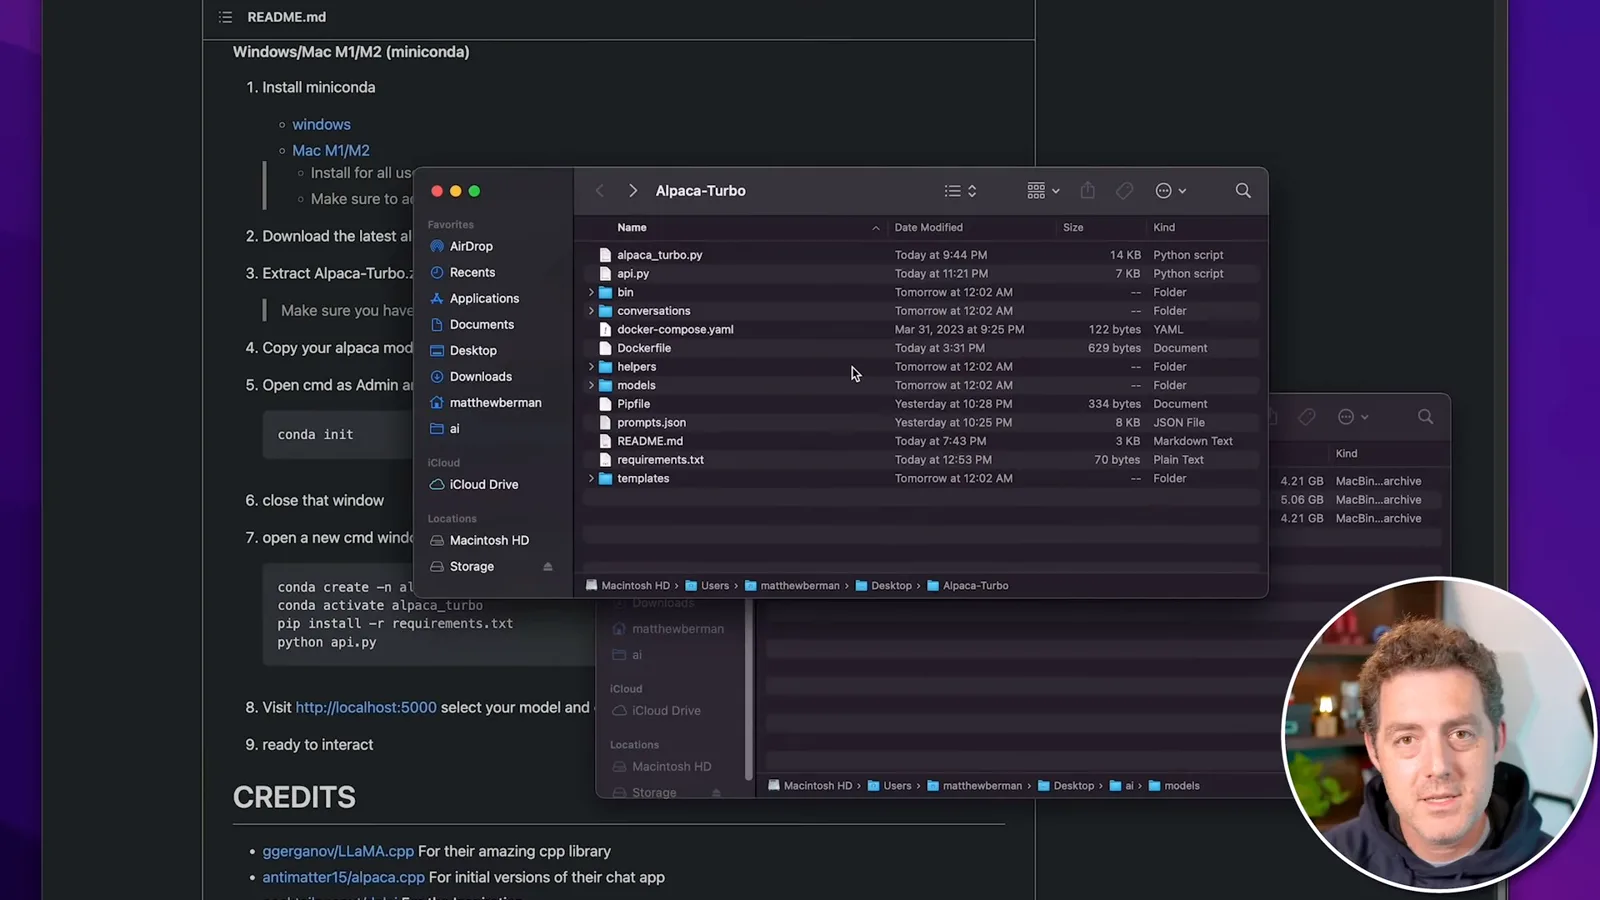The height and width of the screenshot is (900, 1600).
Task: Click the Finder back navigation arrow
Action: [x=599, y=191]
